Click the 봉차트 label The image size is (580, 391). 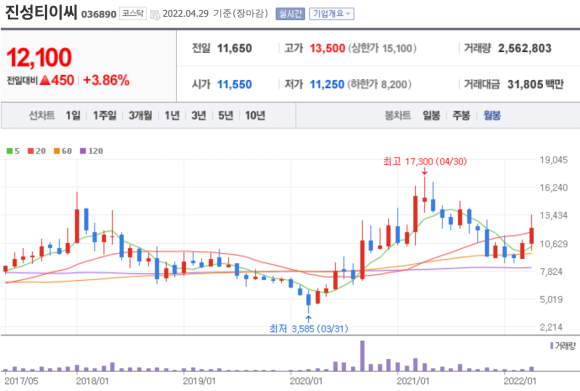(x=398, y=116)
